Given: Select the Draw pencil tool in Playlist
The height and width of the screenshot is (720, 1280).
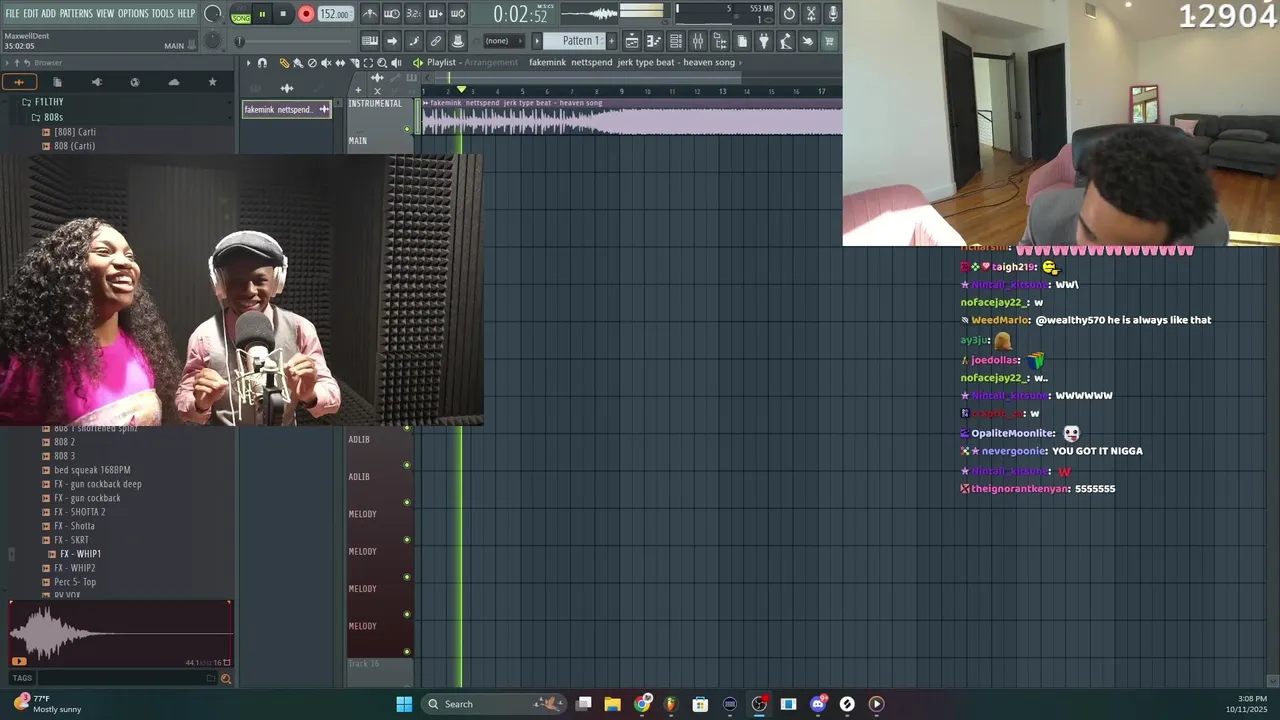Looking at the screenshot, I should tap(284, 62).
